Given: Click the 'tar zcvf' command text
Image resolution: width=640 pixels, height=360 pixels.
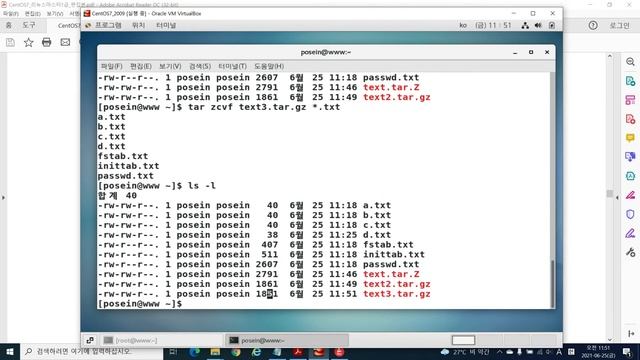Looking at the screenshot, I should pos(211,107).
